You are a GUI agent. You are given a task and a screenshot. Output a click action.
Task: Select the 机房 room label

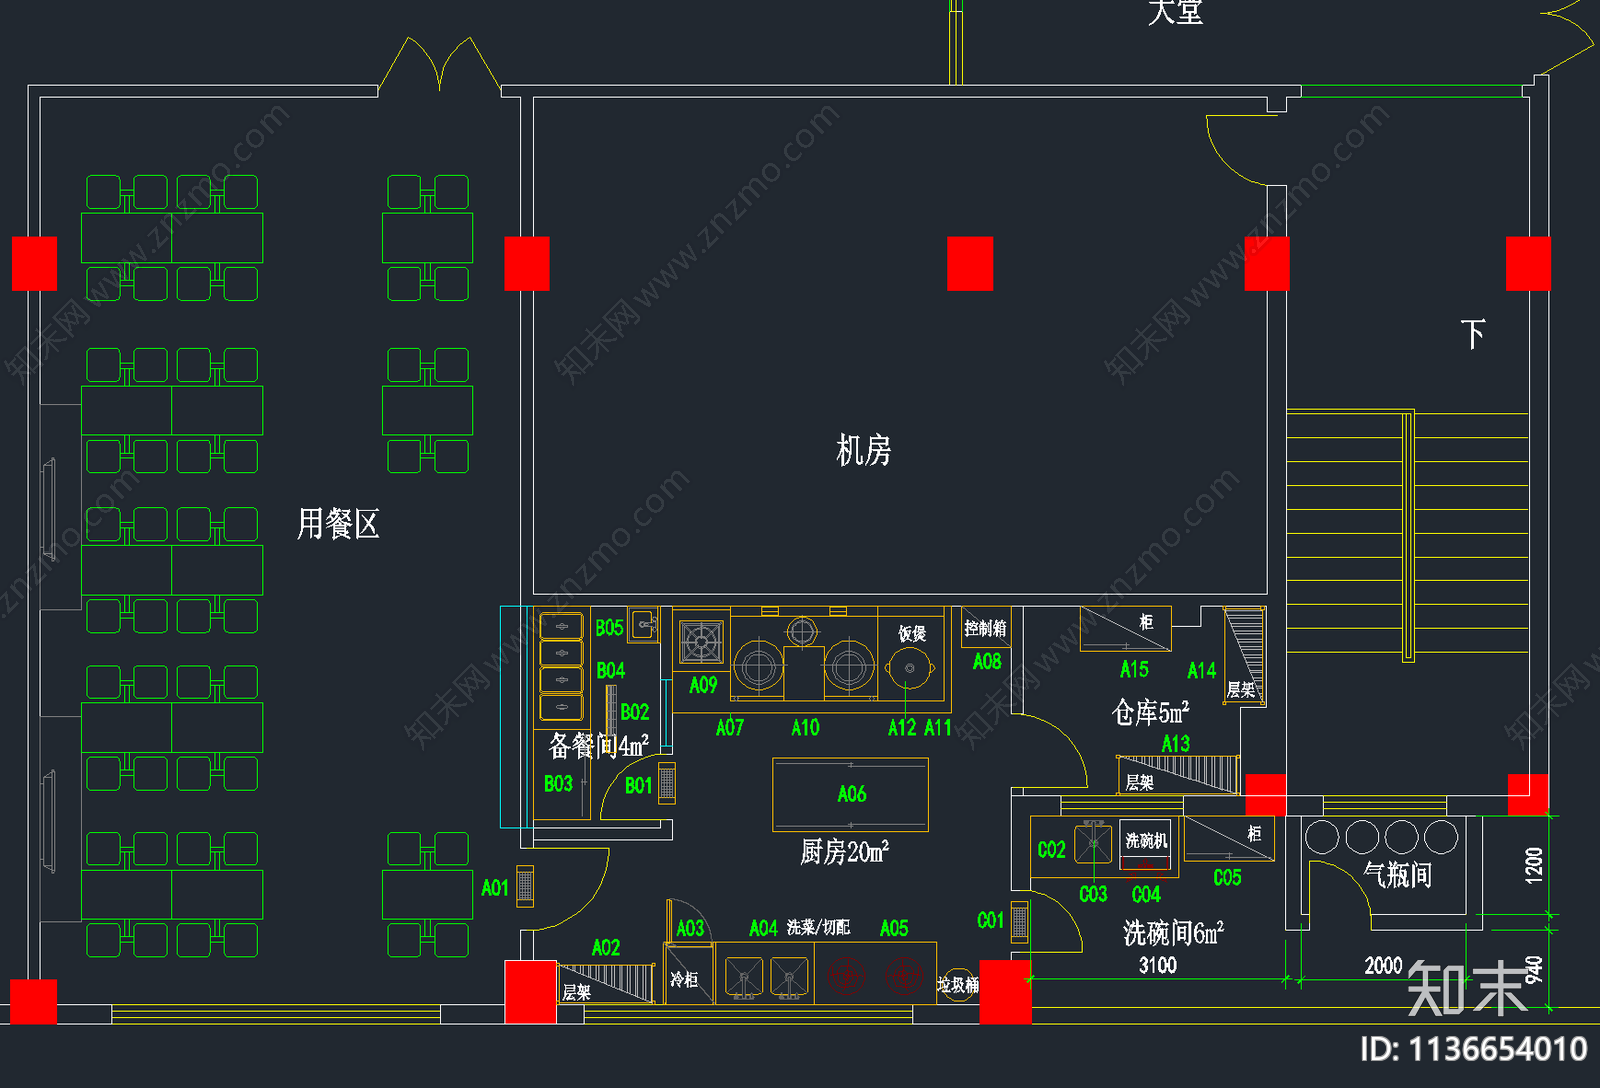pyautogui.click(x=864, y=450)
